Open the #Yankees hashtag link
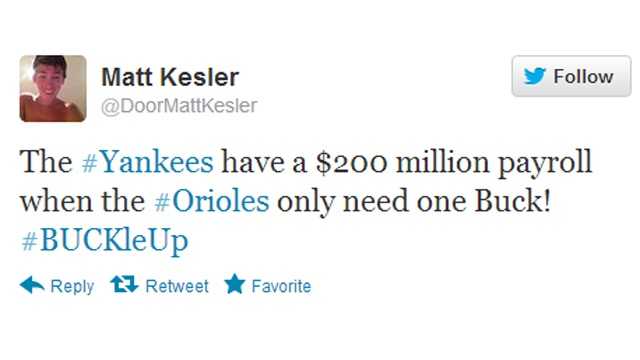The height and width of the screenshot is (360, 640). pyautogui.click(x=147, y=162)
